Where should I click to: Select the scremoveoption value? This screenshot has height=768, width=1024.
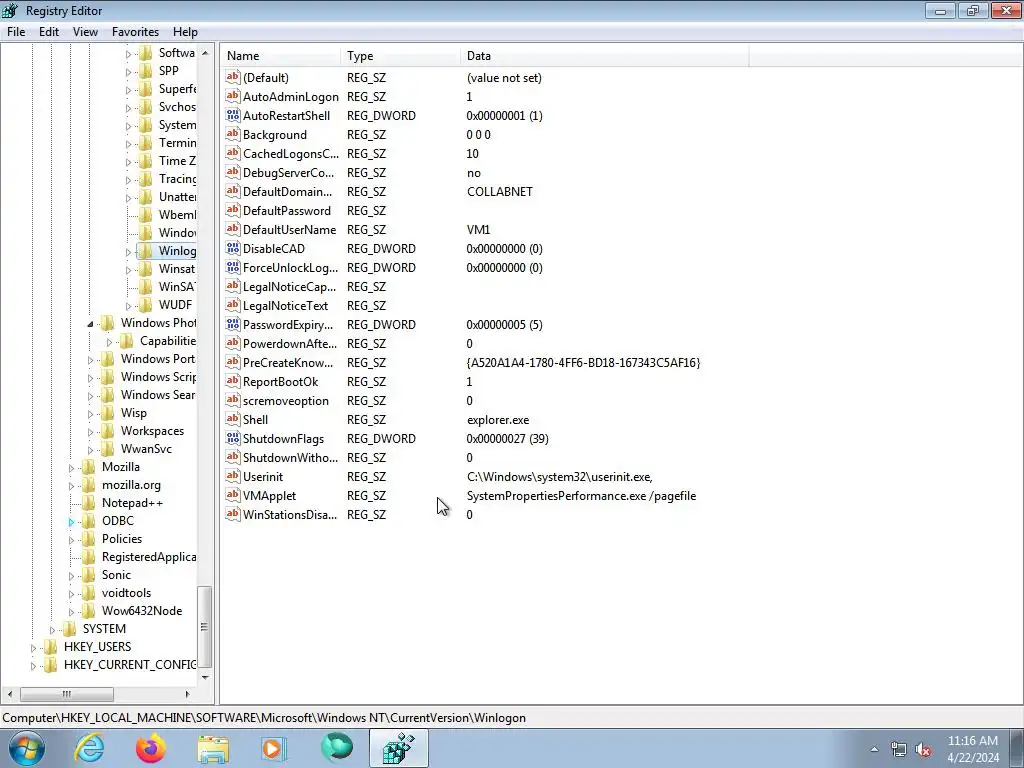coord(285,400)
